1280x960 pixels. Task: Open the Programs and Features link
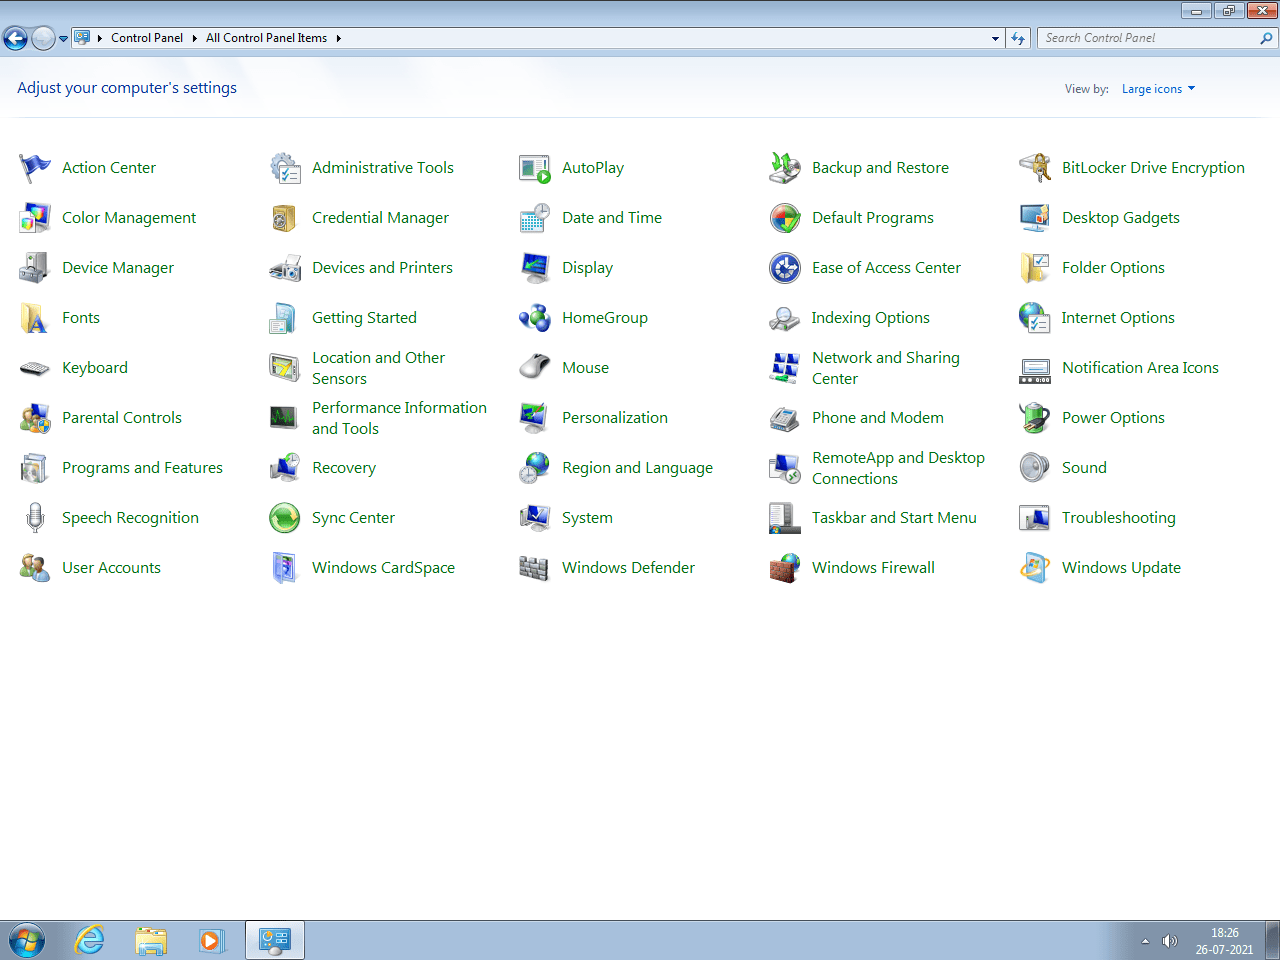pyautogui.click(x=142, y=468)
